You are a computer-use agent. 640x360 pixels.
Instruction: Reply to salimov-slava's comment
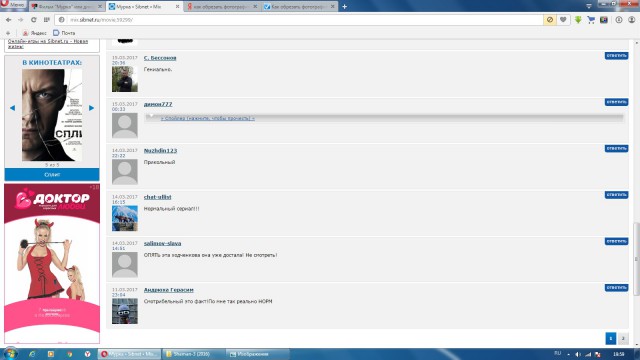pos(616,241)
